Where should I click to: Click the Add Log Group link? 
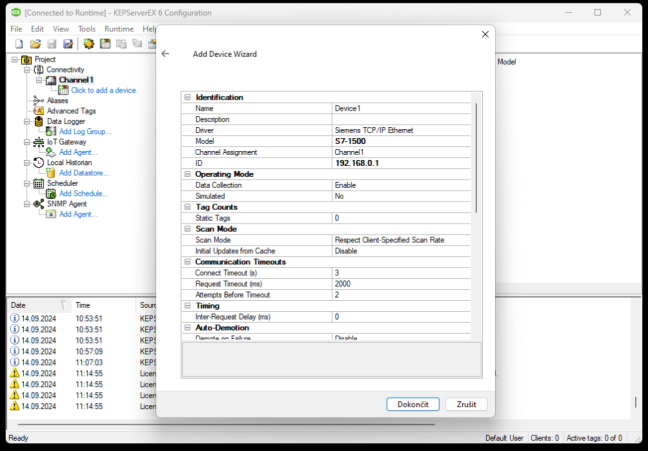click(85, 131)
